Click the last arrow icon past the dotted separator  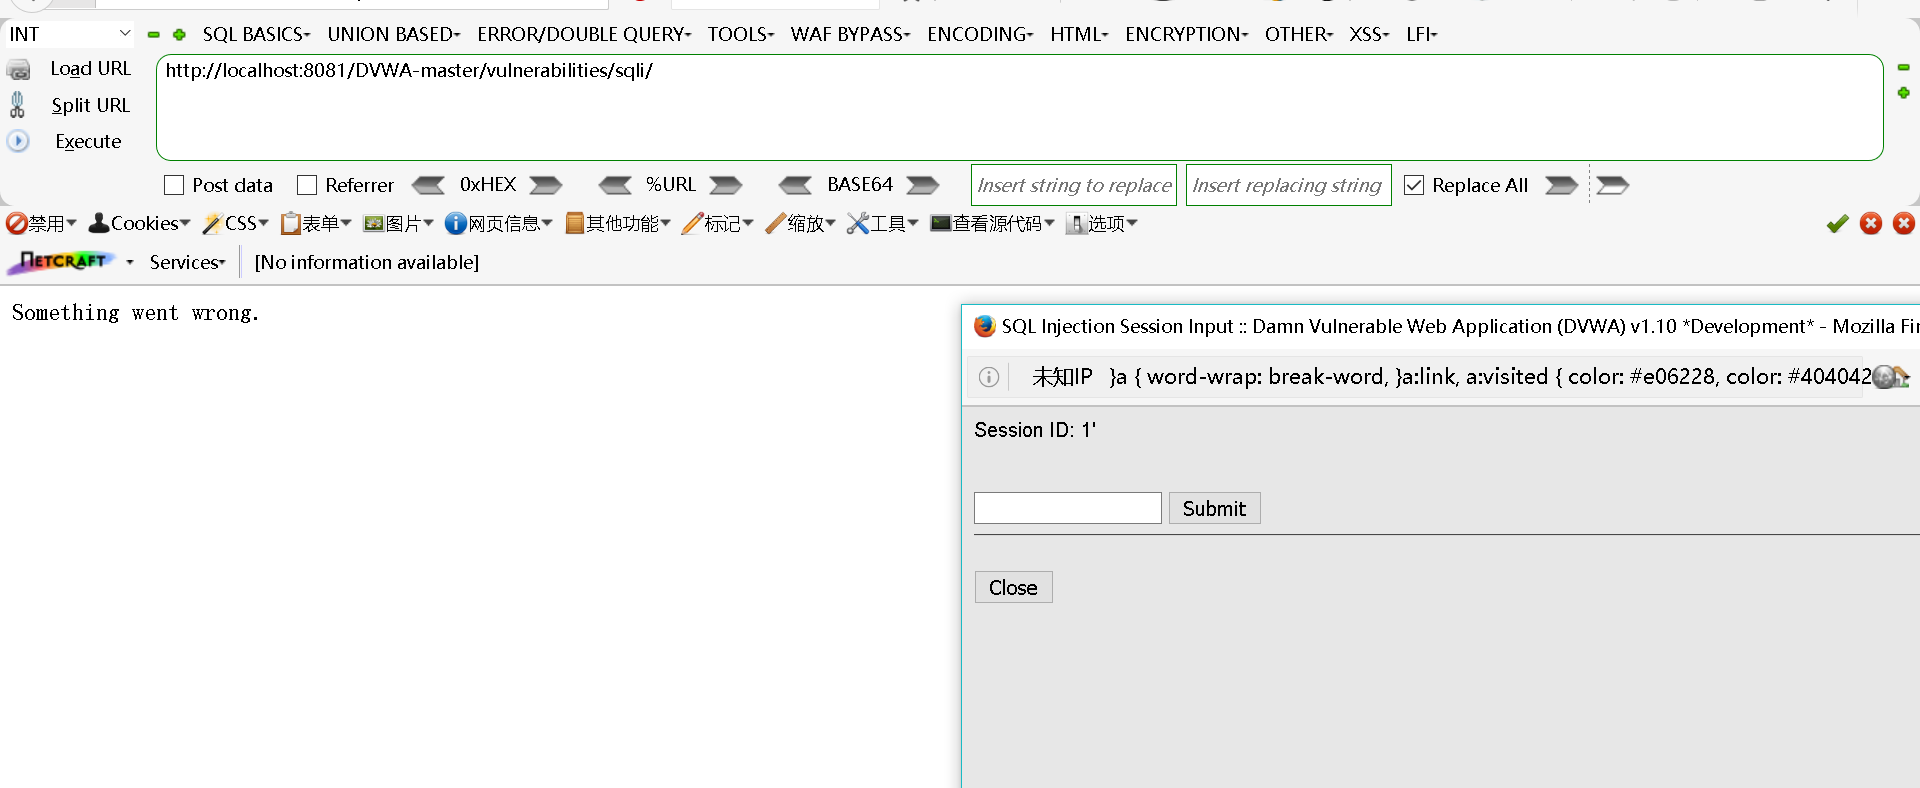pyautogui.click(x=1612, y=185)
